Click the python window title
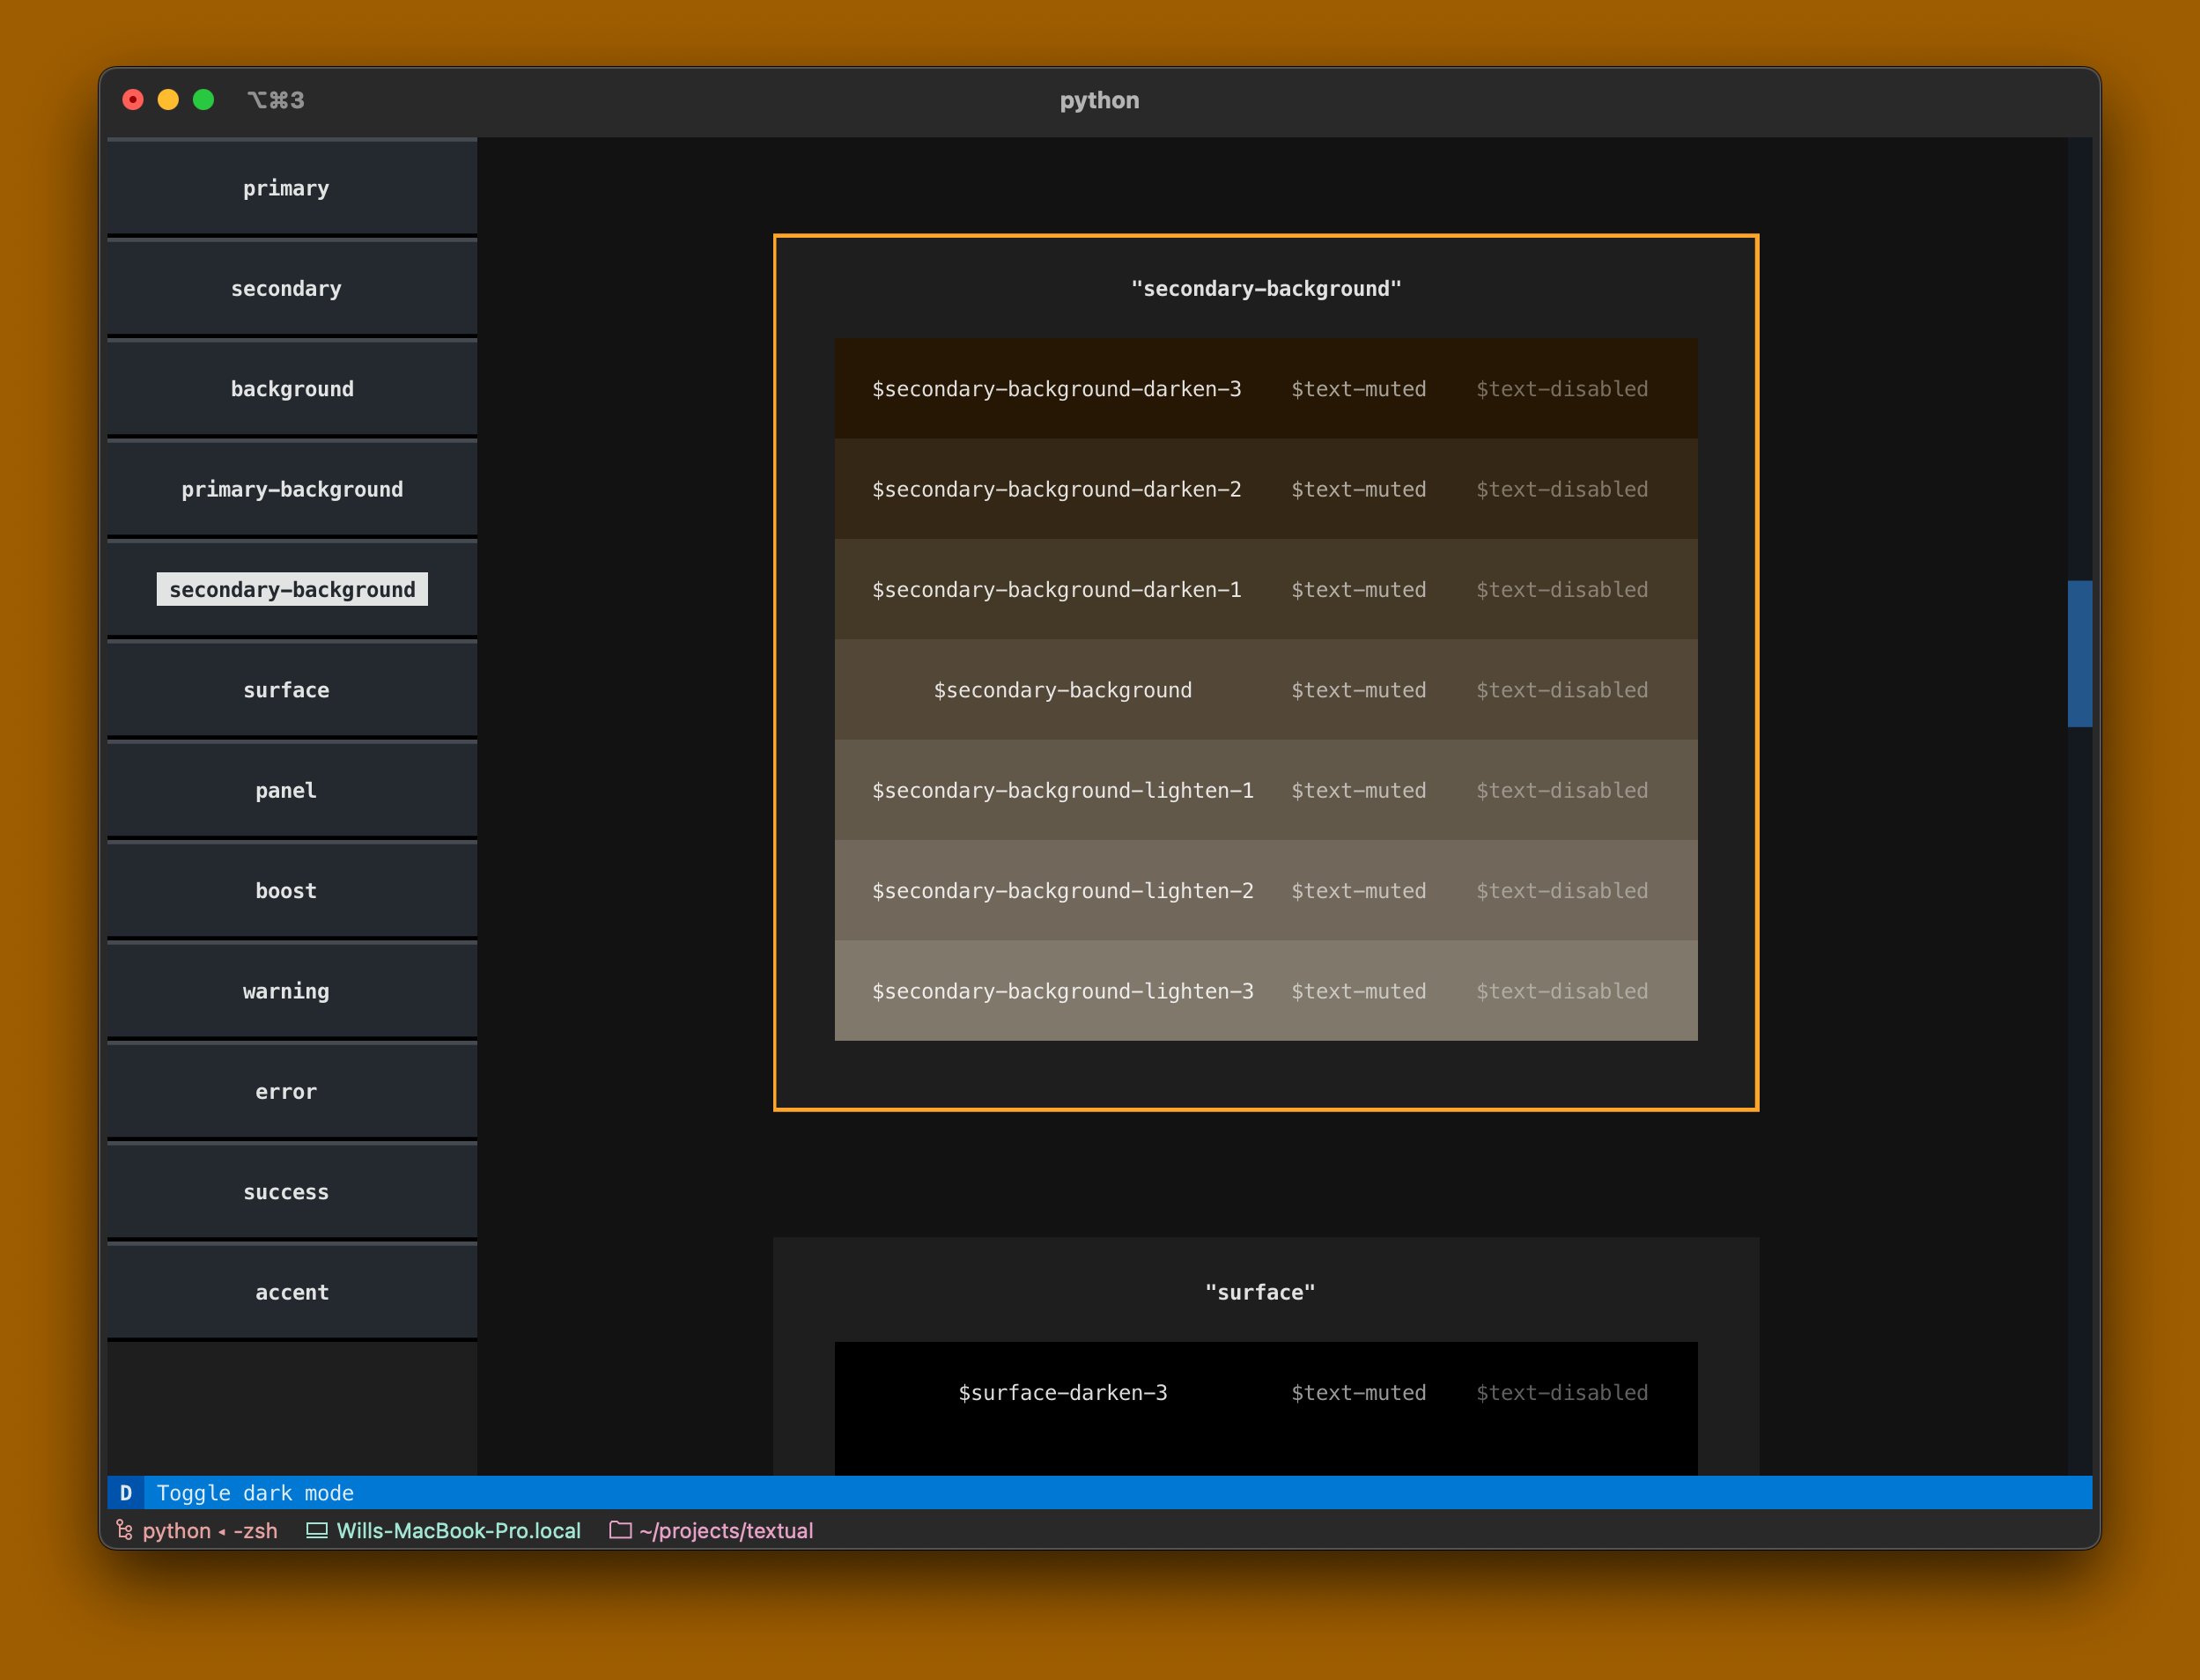 click(x=1099, y=100)
